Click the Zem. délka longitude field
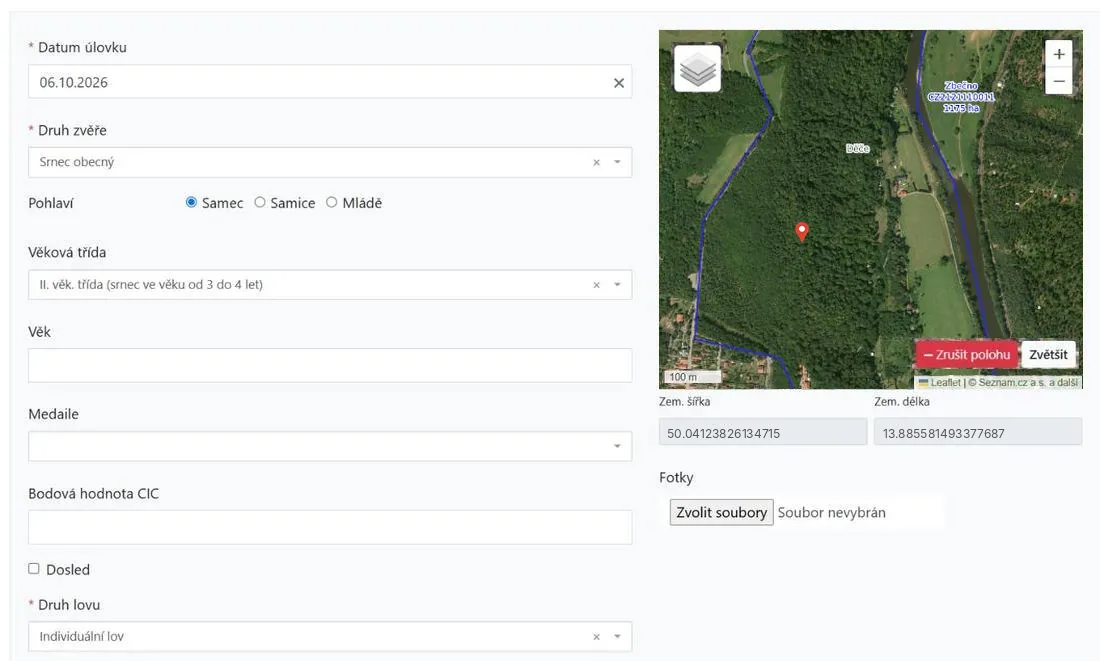 (x=978, y=432)
